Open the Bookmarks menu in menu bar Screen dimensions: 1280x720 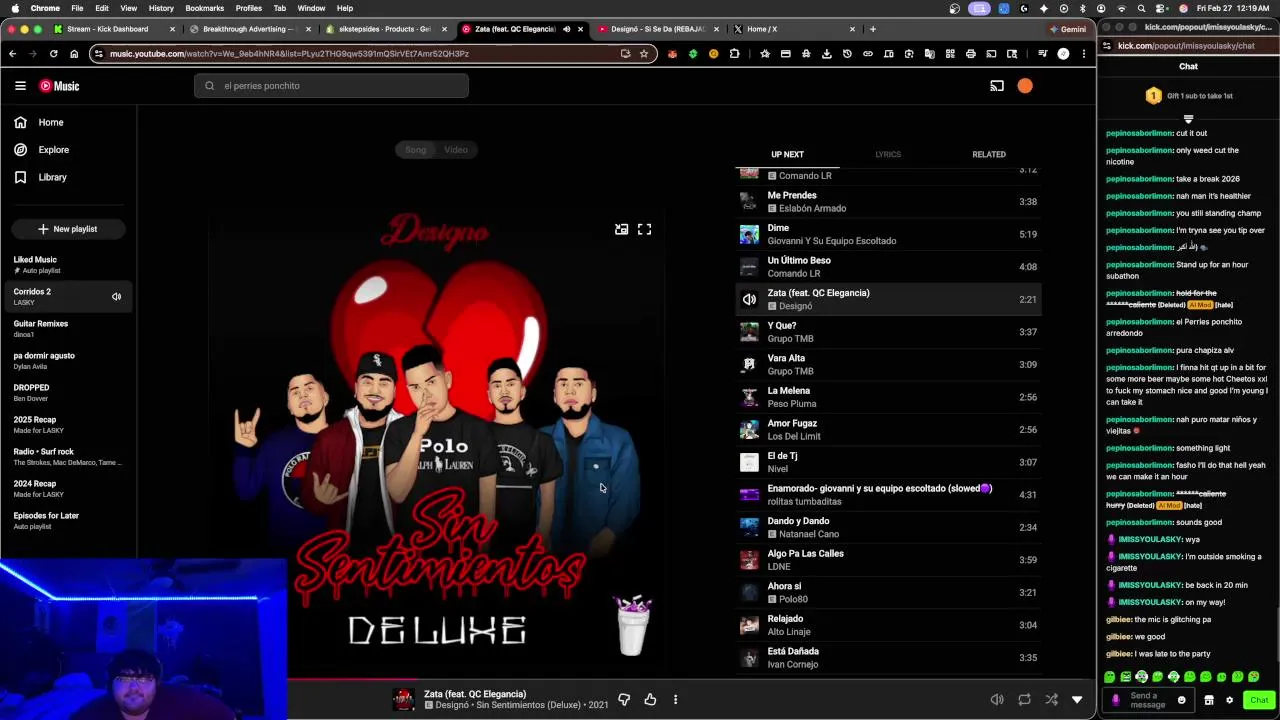point(204,8)
